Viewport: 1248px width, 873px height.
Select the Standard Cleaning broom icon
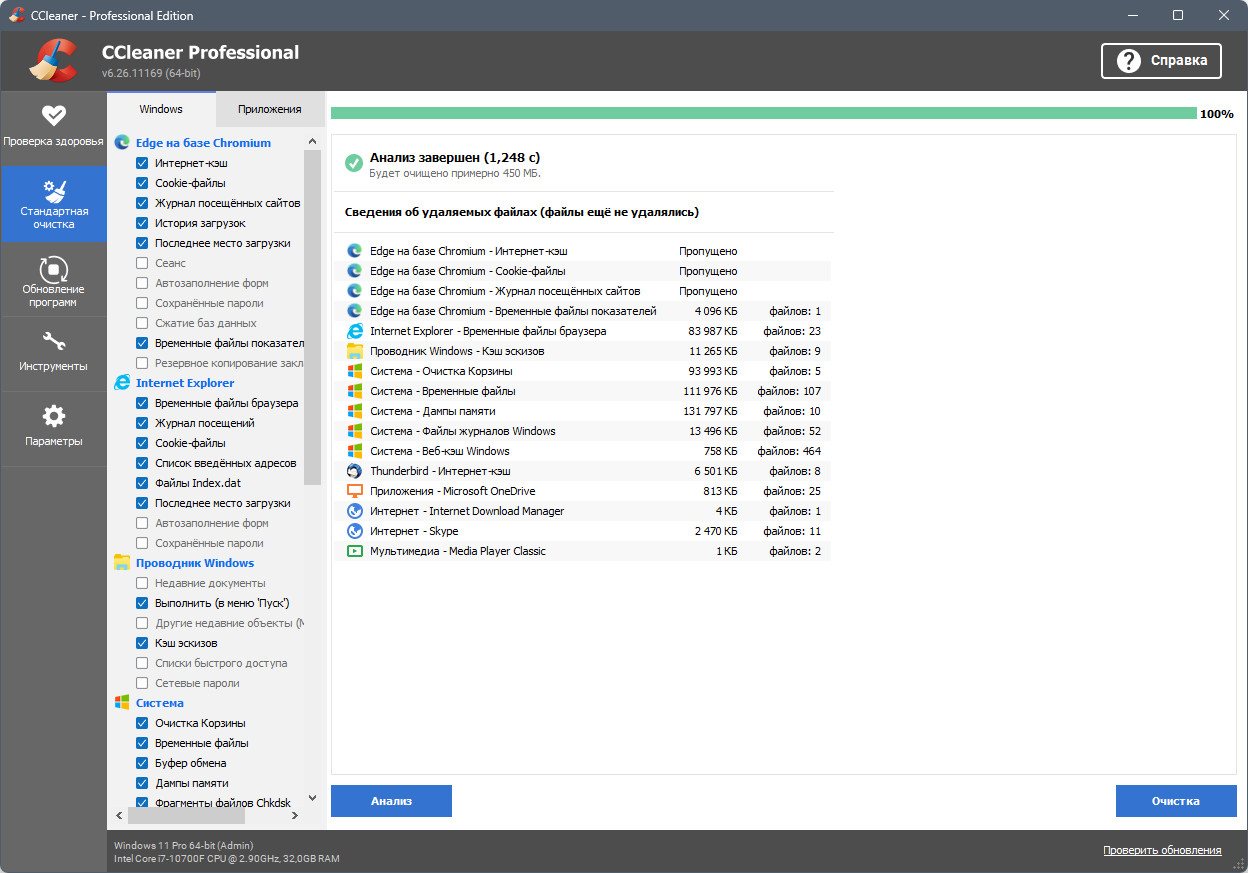53,190
